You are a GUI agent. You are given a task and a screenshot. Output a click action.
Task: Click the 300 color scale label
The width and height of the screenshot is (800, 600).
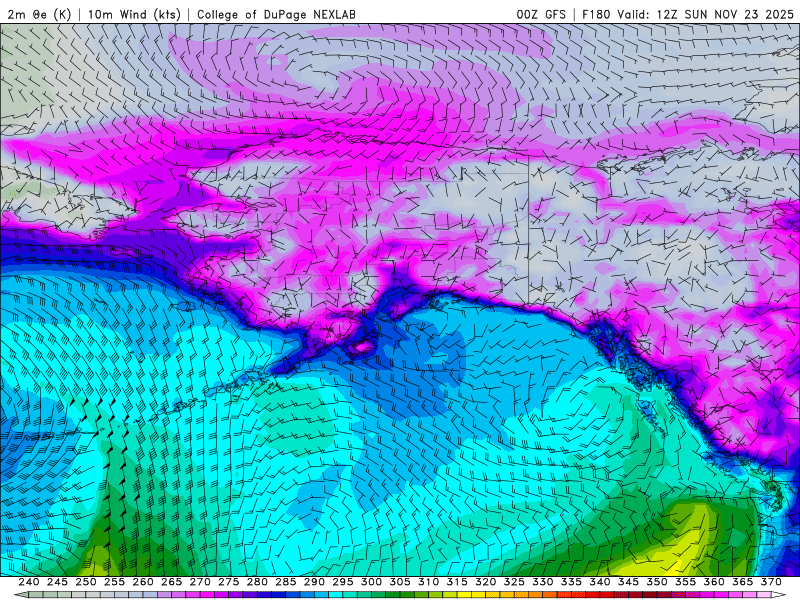[x=371, y=582]
